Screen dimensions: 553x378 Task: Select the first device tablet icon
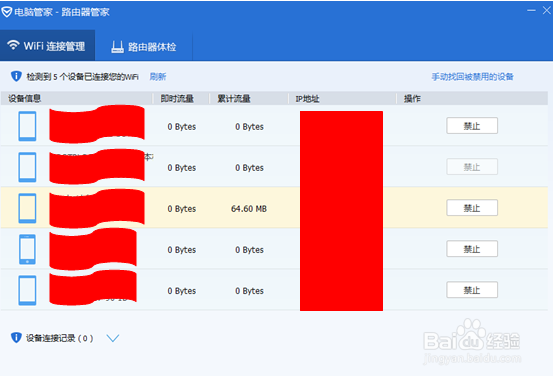point(27,126)
